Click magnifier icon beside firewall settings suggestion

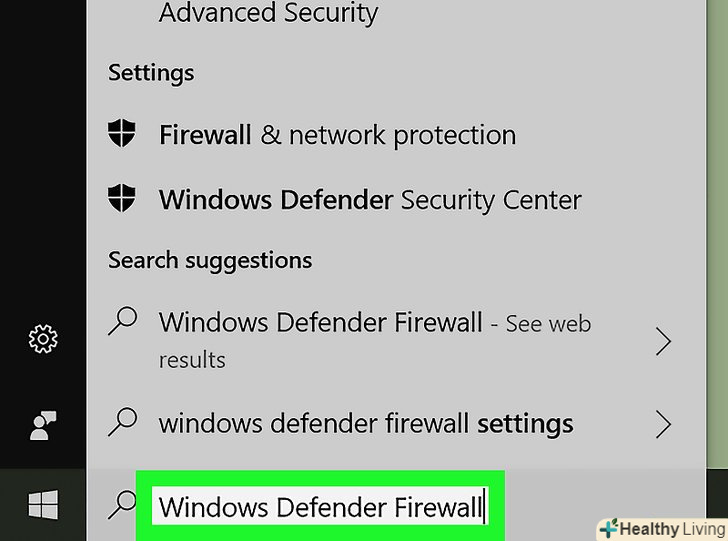click(122, 422)
